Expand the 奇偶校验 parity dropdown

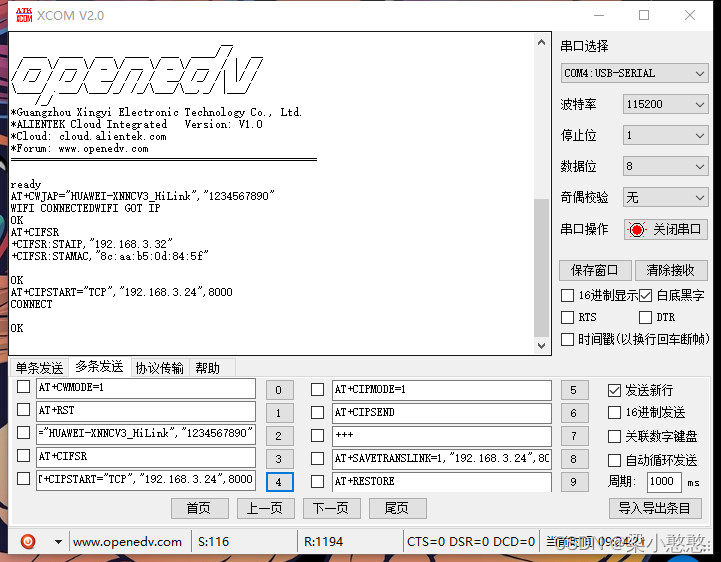[665, 197]
